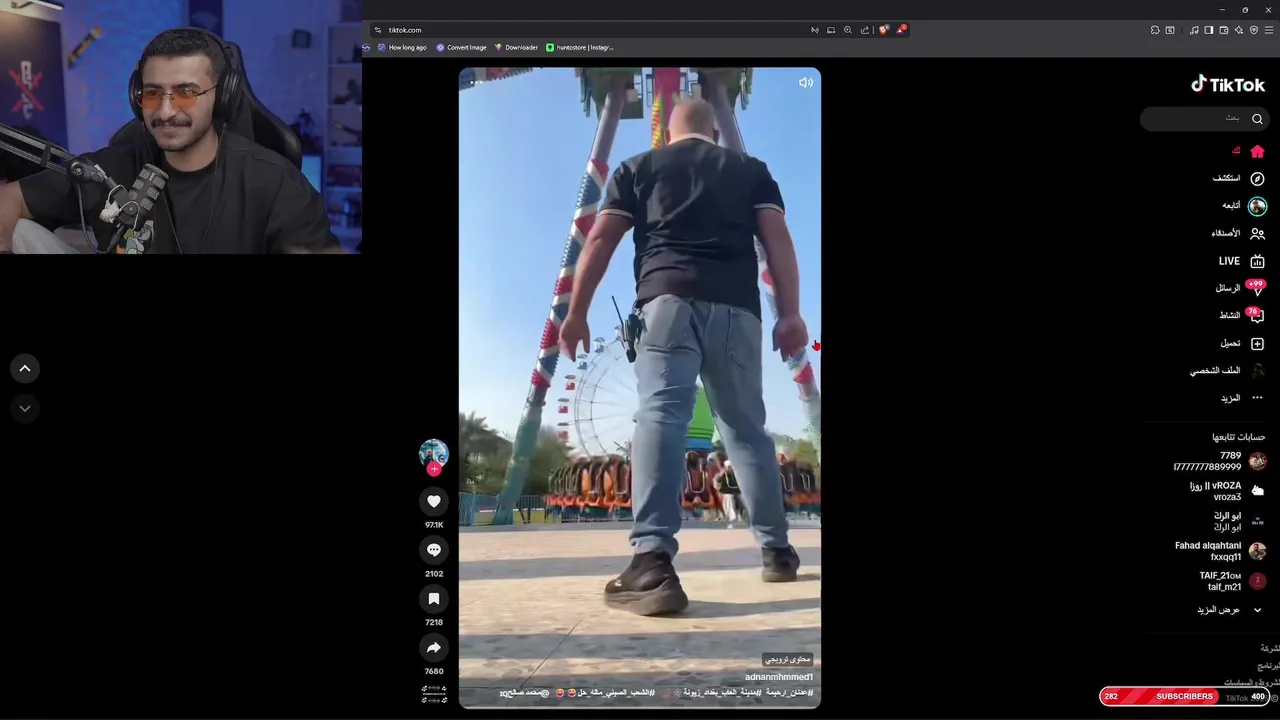Click the promotional content label on the video
The image size is (1280, 720).
point(788,659)
